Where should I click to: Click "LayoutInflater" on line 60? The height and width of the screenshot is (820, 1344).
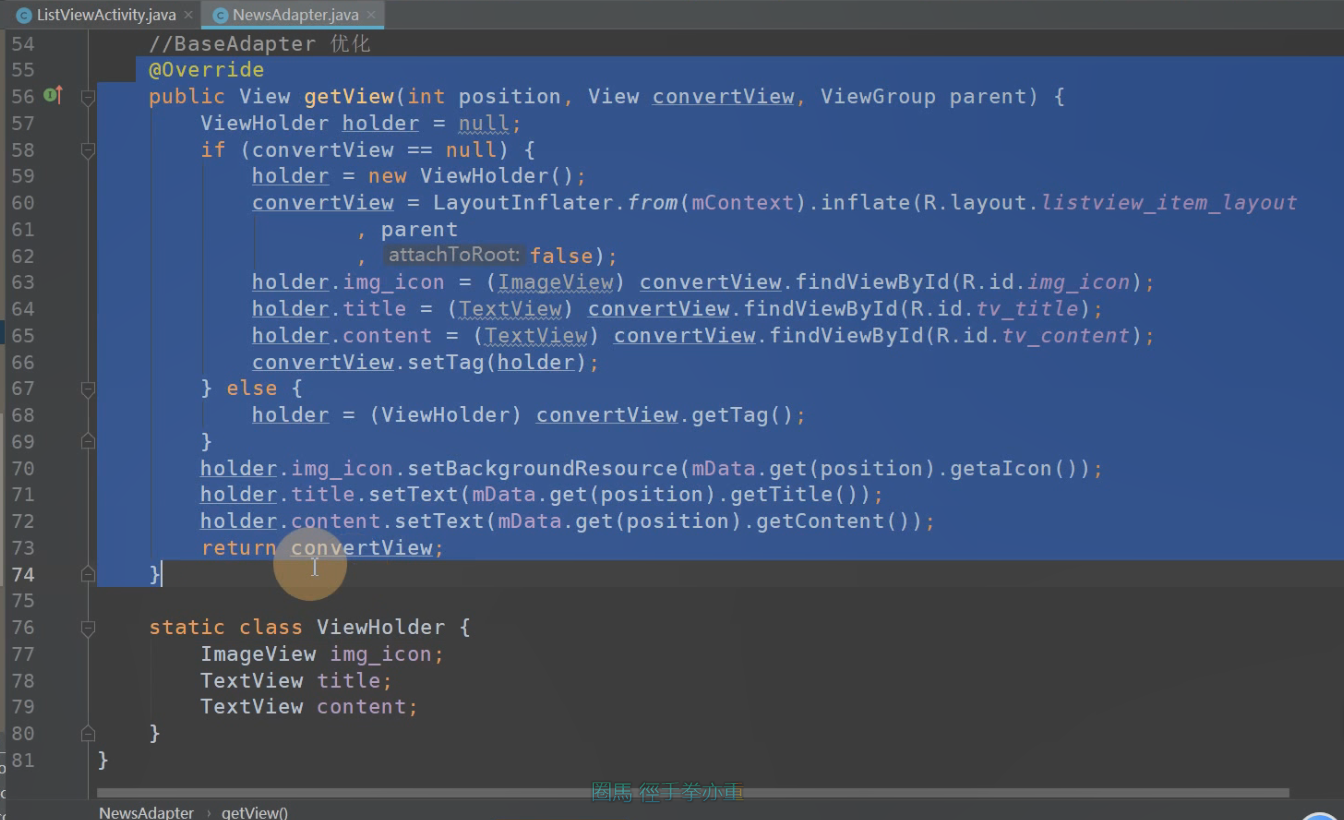523,203
